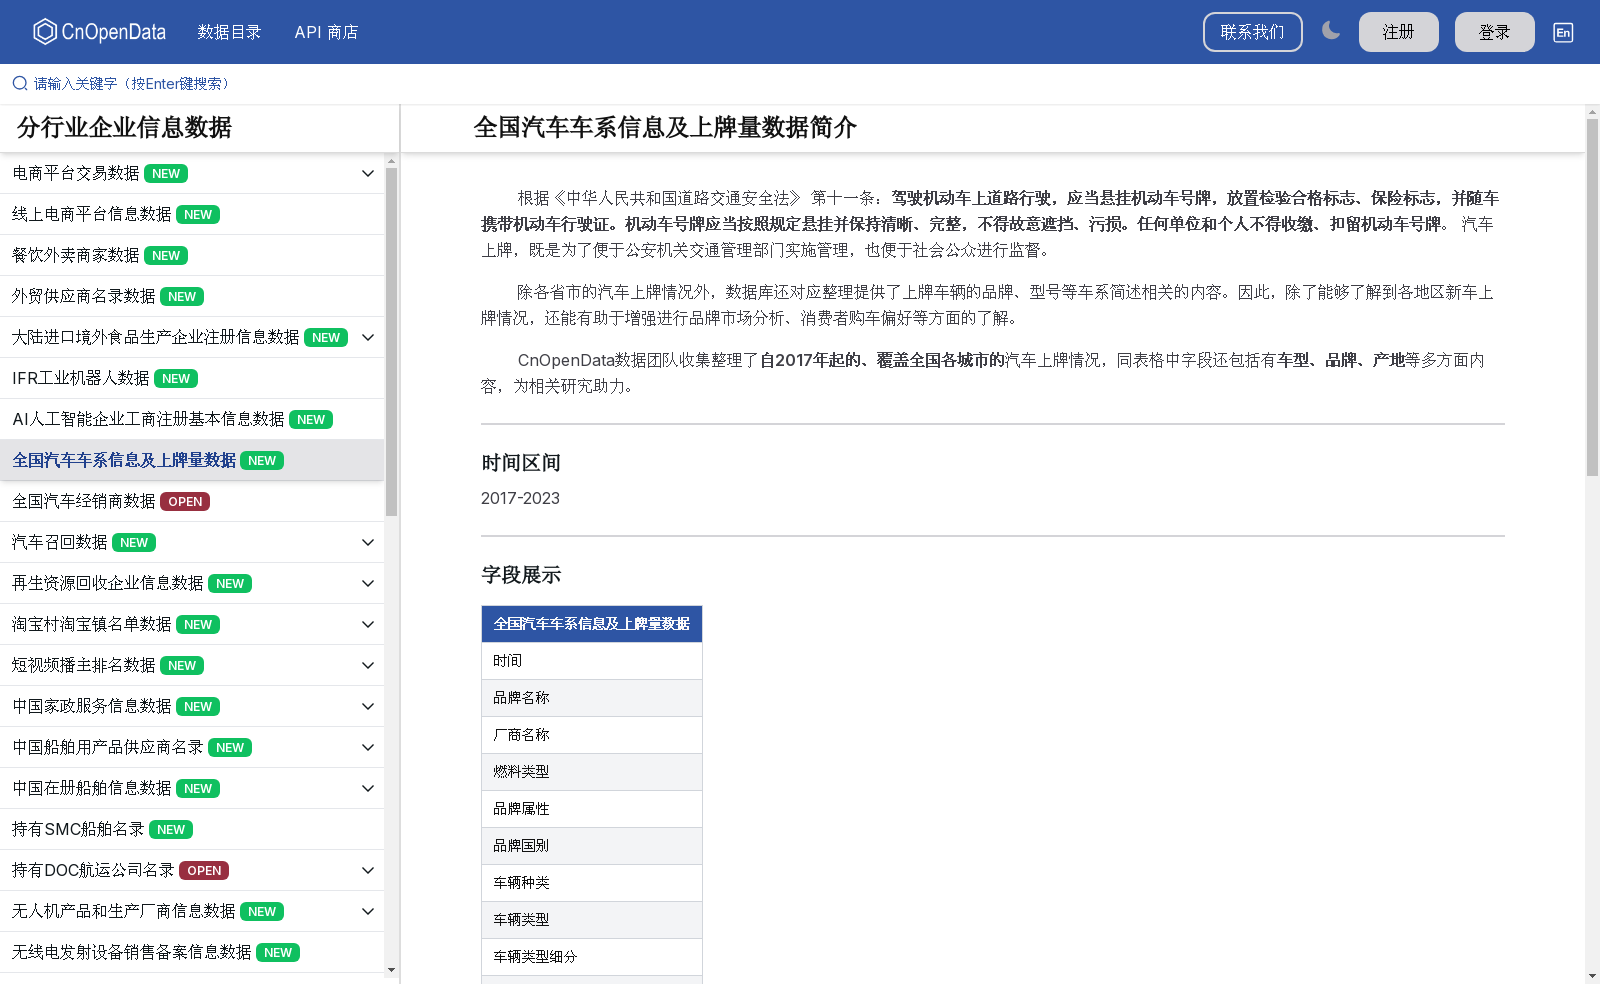This screenshot has height=1000, width=1600.
Task: Click the search magnifier icon
Action: pos(19,83)
